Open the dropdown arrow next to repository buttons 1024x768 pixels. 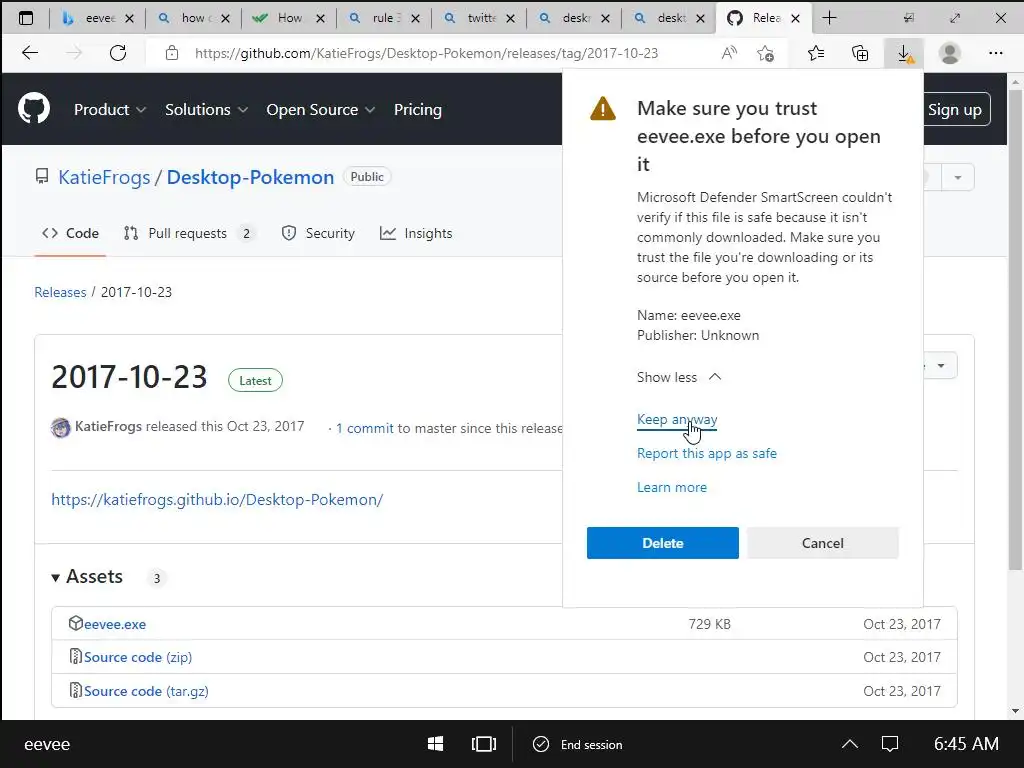tap(957, 177)
